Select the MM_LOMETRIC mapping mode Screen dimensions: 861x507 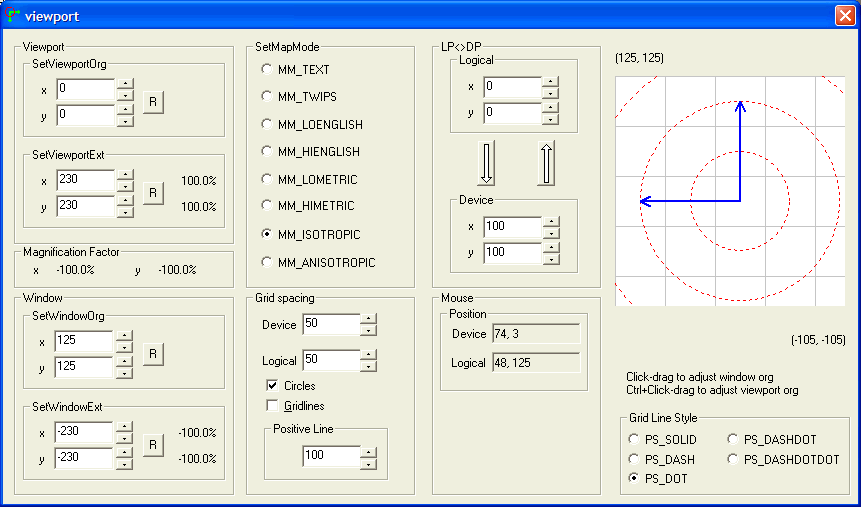[309, 180]
